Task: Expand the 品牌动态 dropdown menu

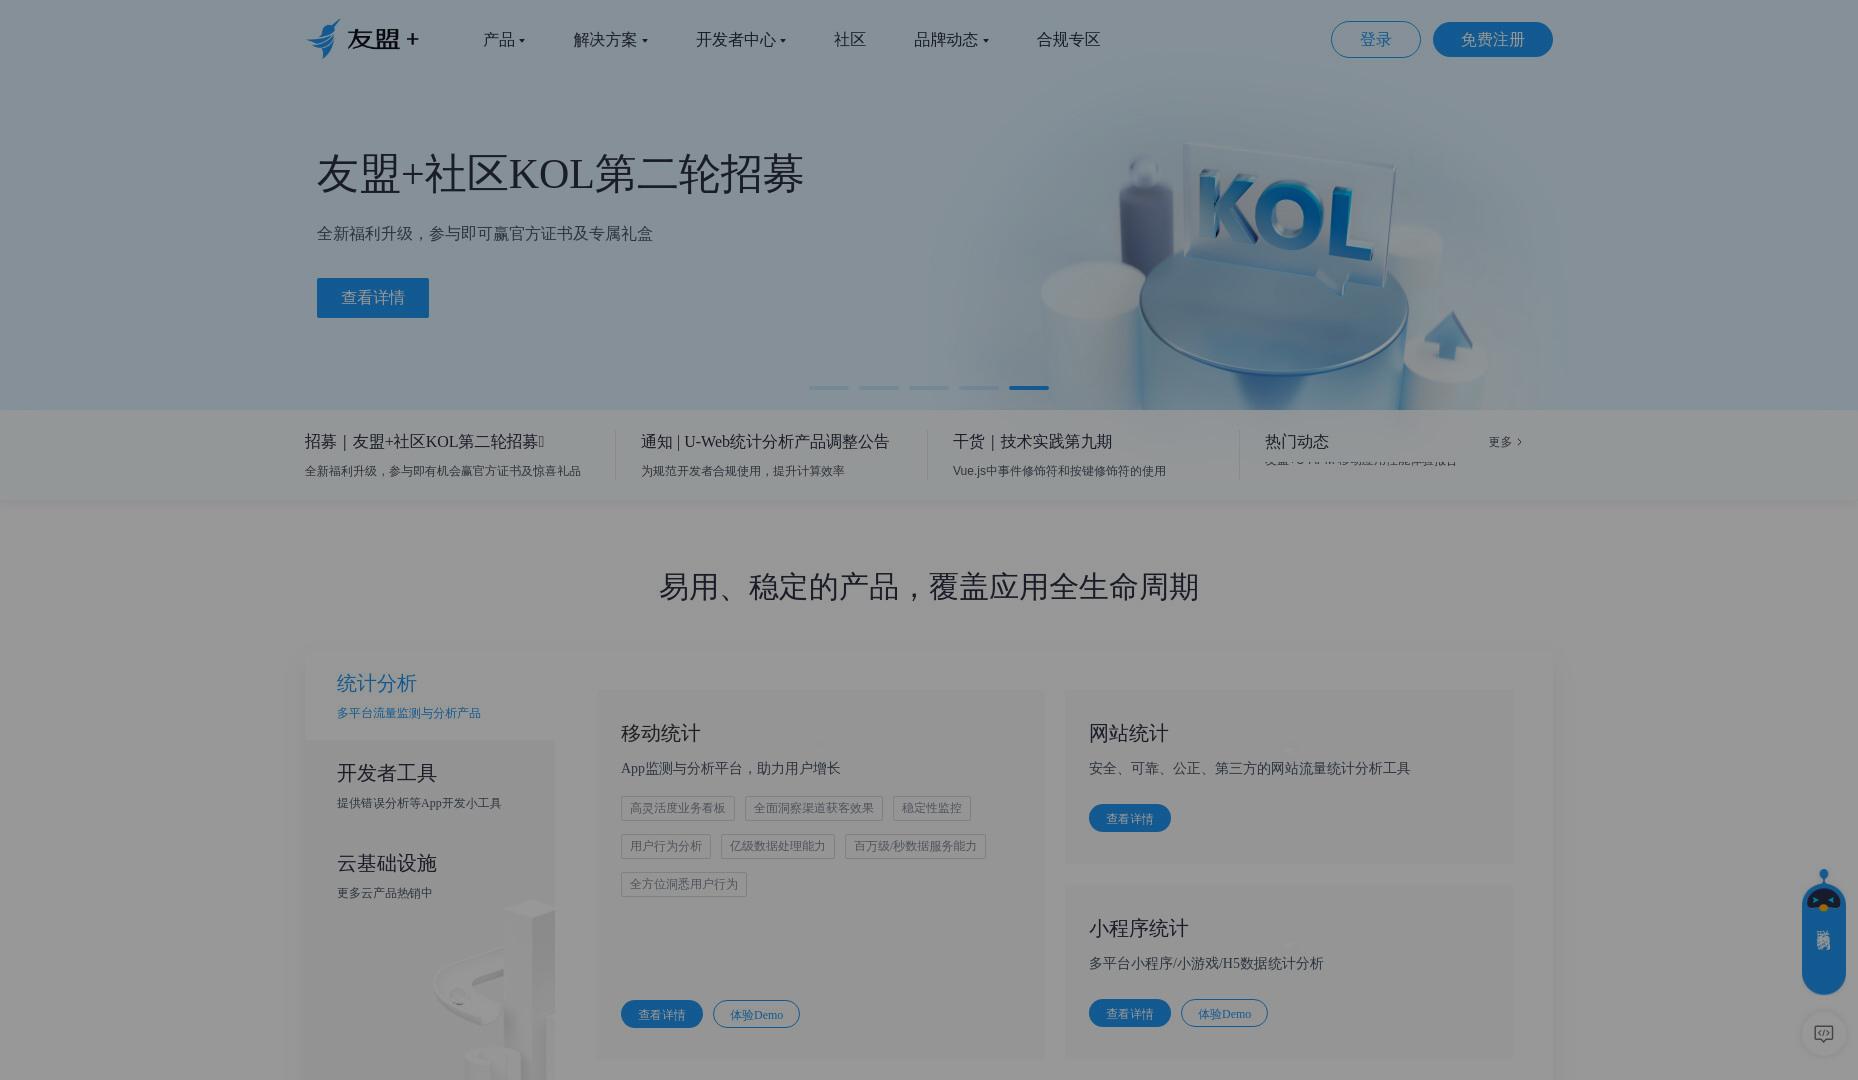Action: pos(951,40)
